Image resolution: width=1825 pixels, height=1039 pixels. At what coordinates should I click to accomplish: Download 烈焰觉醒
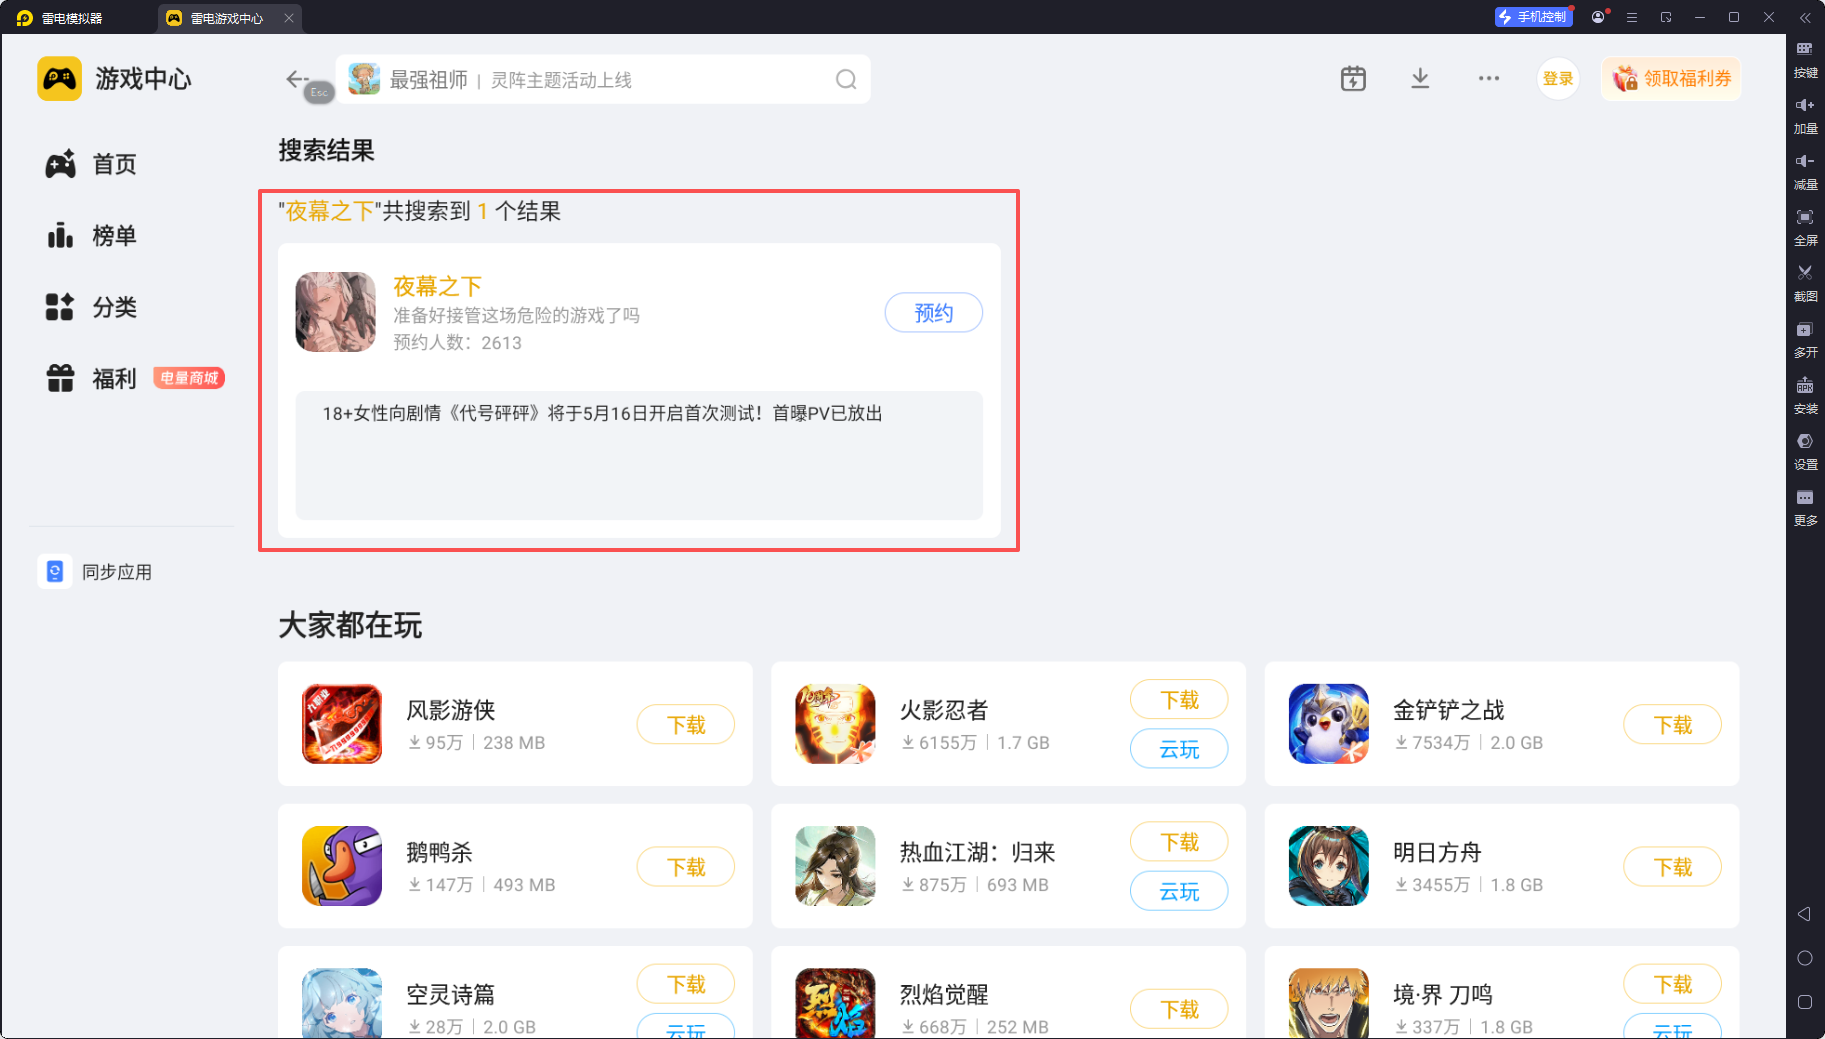pyautogui.click(x=1179, y=1009)
